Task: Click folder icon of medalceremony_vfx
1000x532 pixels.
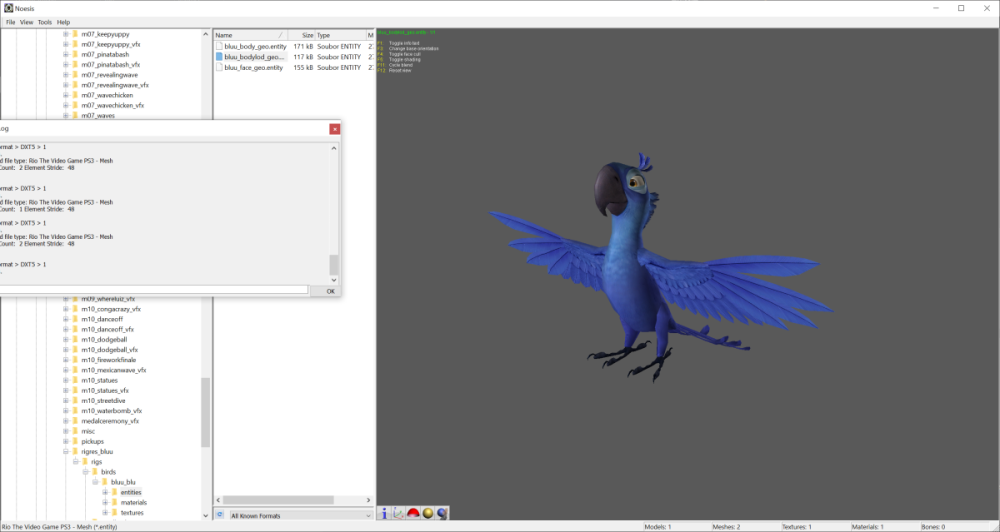Action: pos(75,421)
